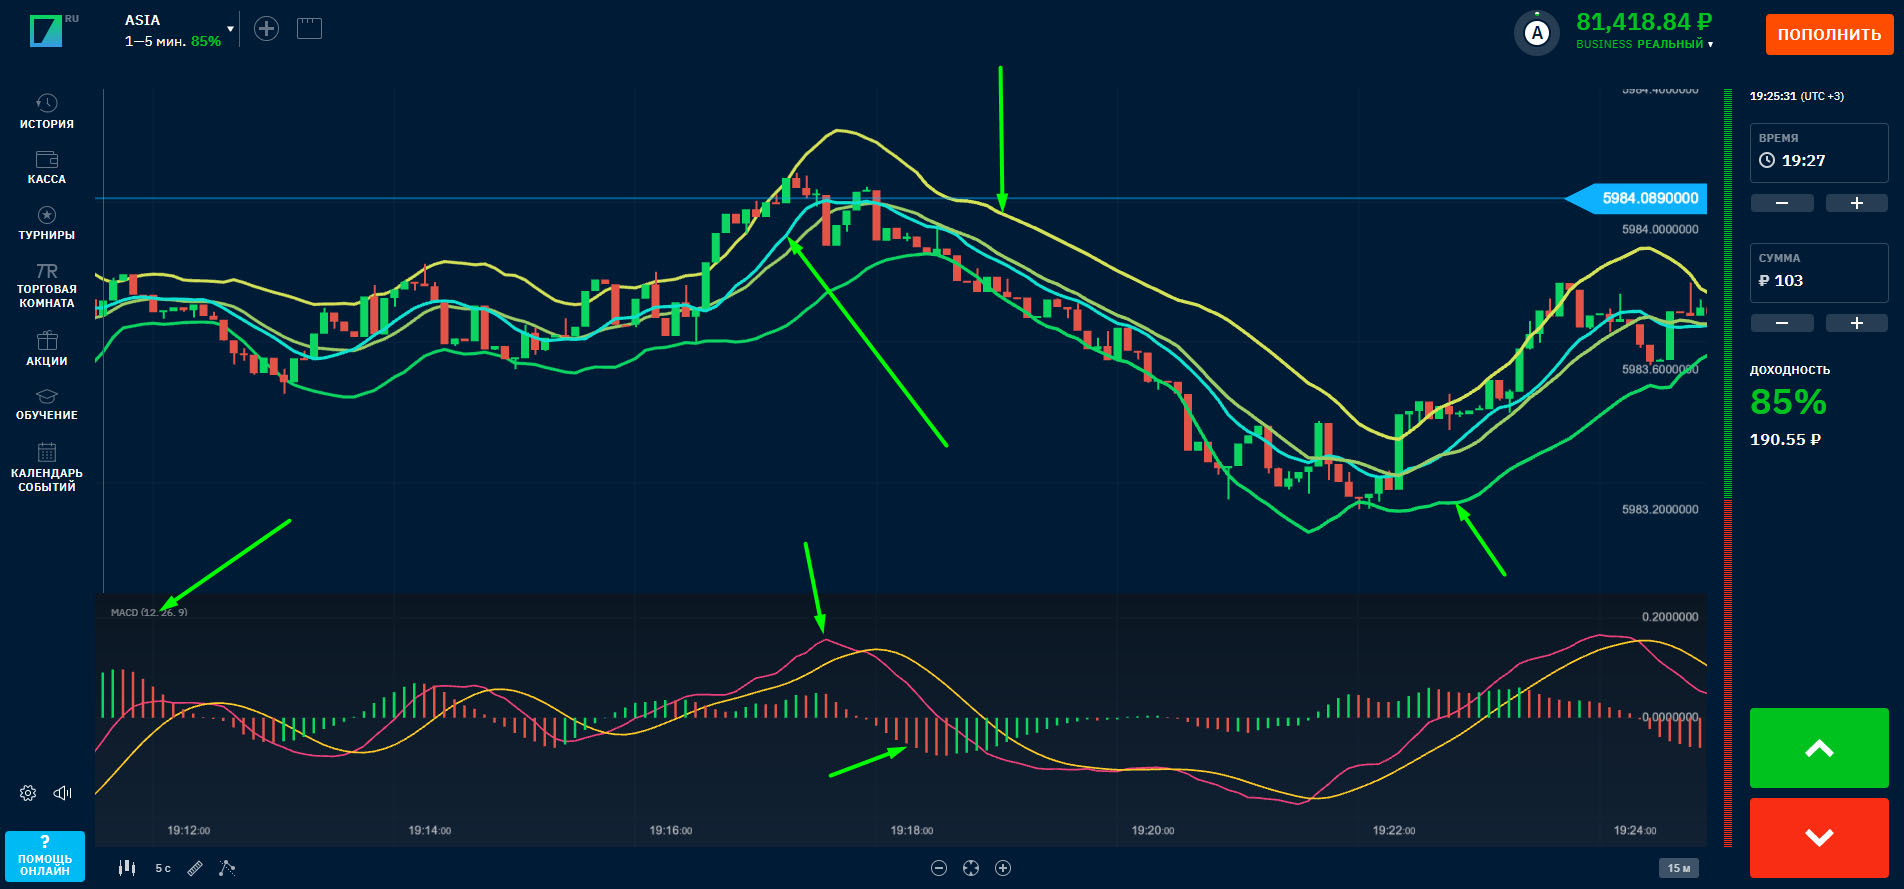
Task: Place an up trade with the green button
Action: click(x=1819, y=748)
